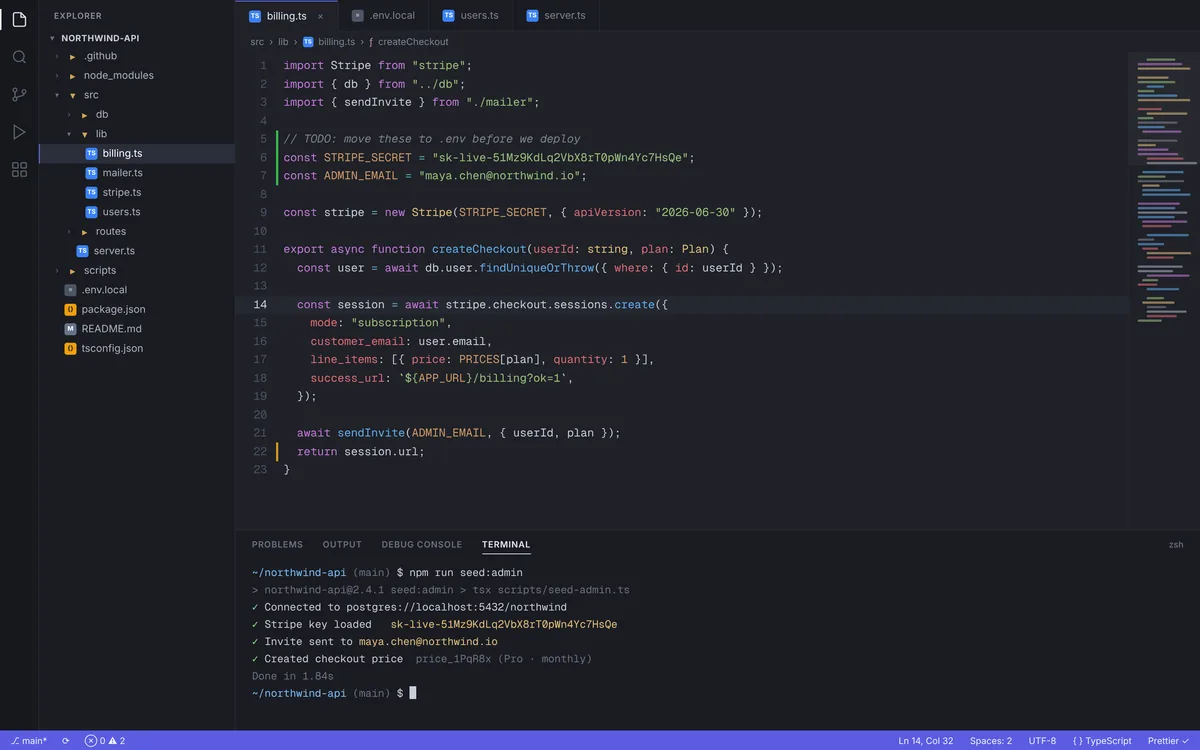Open tsconfig.json in the explorer

coord(136,348)
